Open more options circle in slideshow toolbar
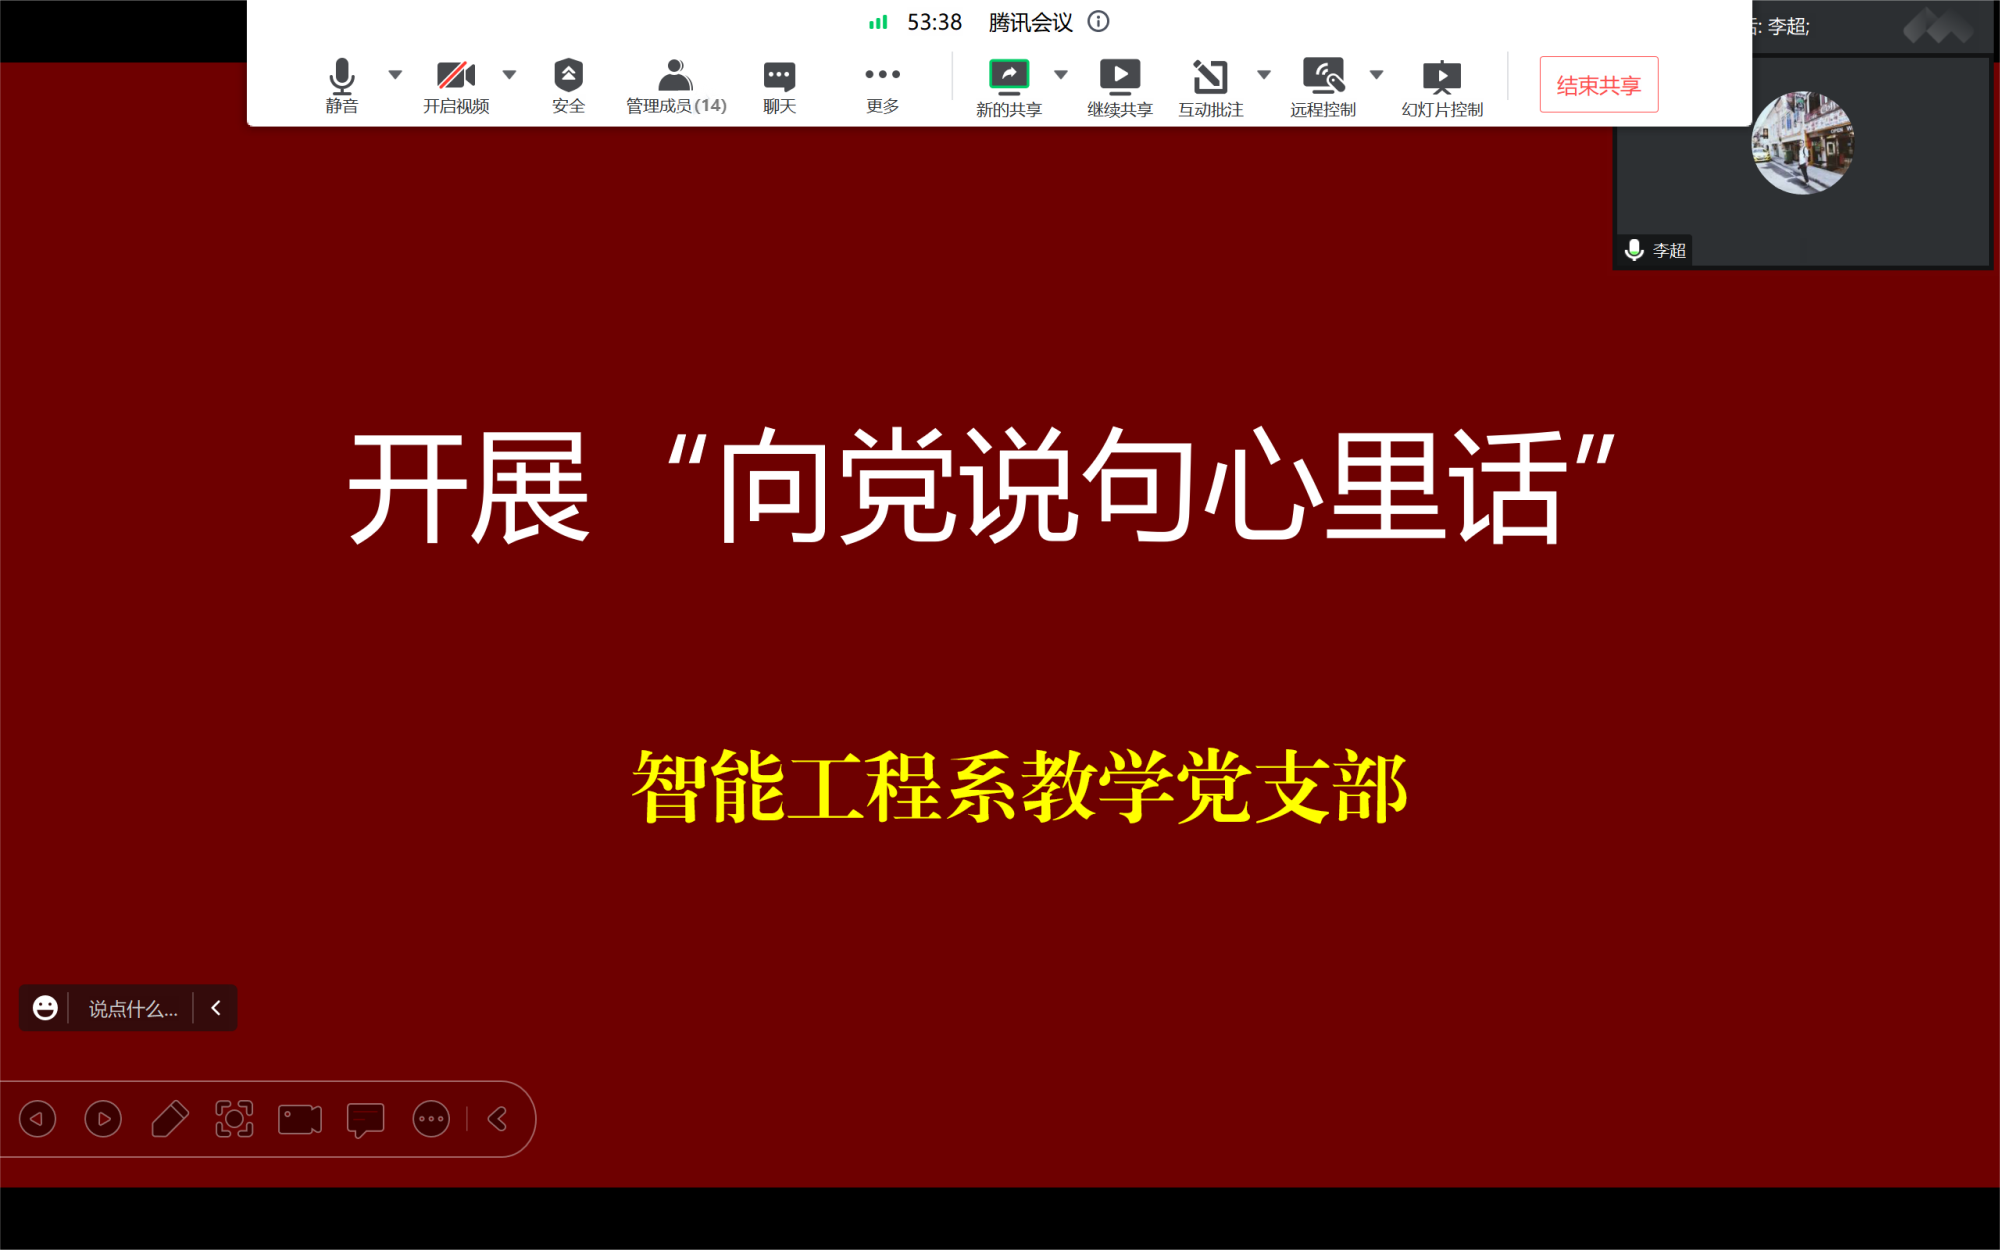The width and height of the screenshot is (2000, 1250). [x=431, y=1119]
